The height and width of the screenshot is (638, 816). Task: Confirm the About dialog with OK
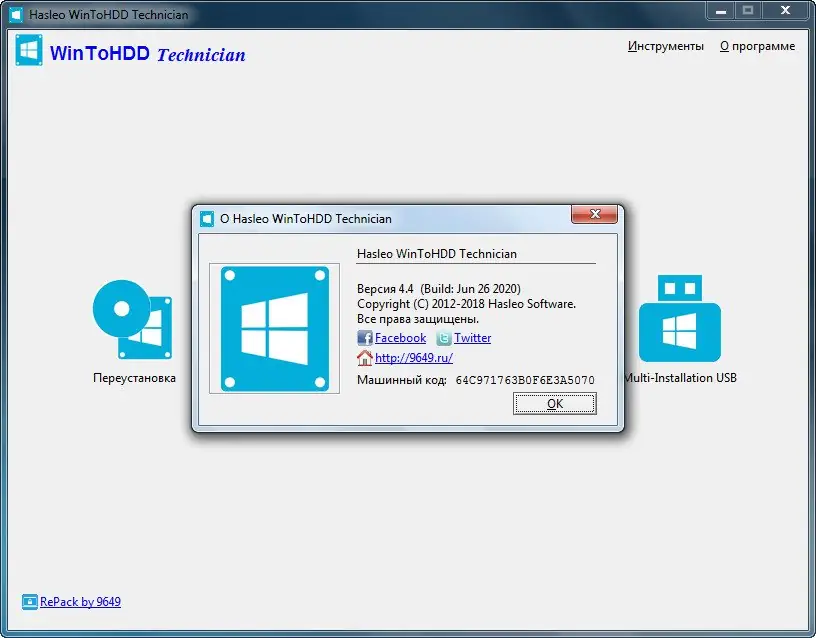click(555, 404)
